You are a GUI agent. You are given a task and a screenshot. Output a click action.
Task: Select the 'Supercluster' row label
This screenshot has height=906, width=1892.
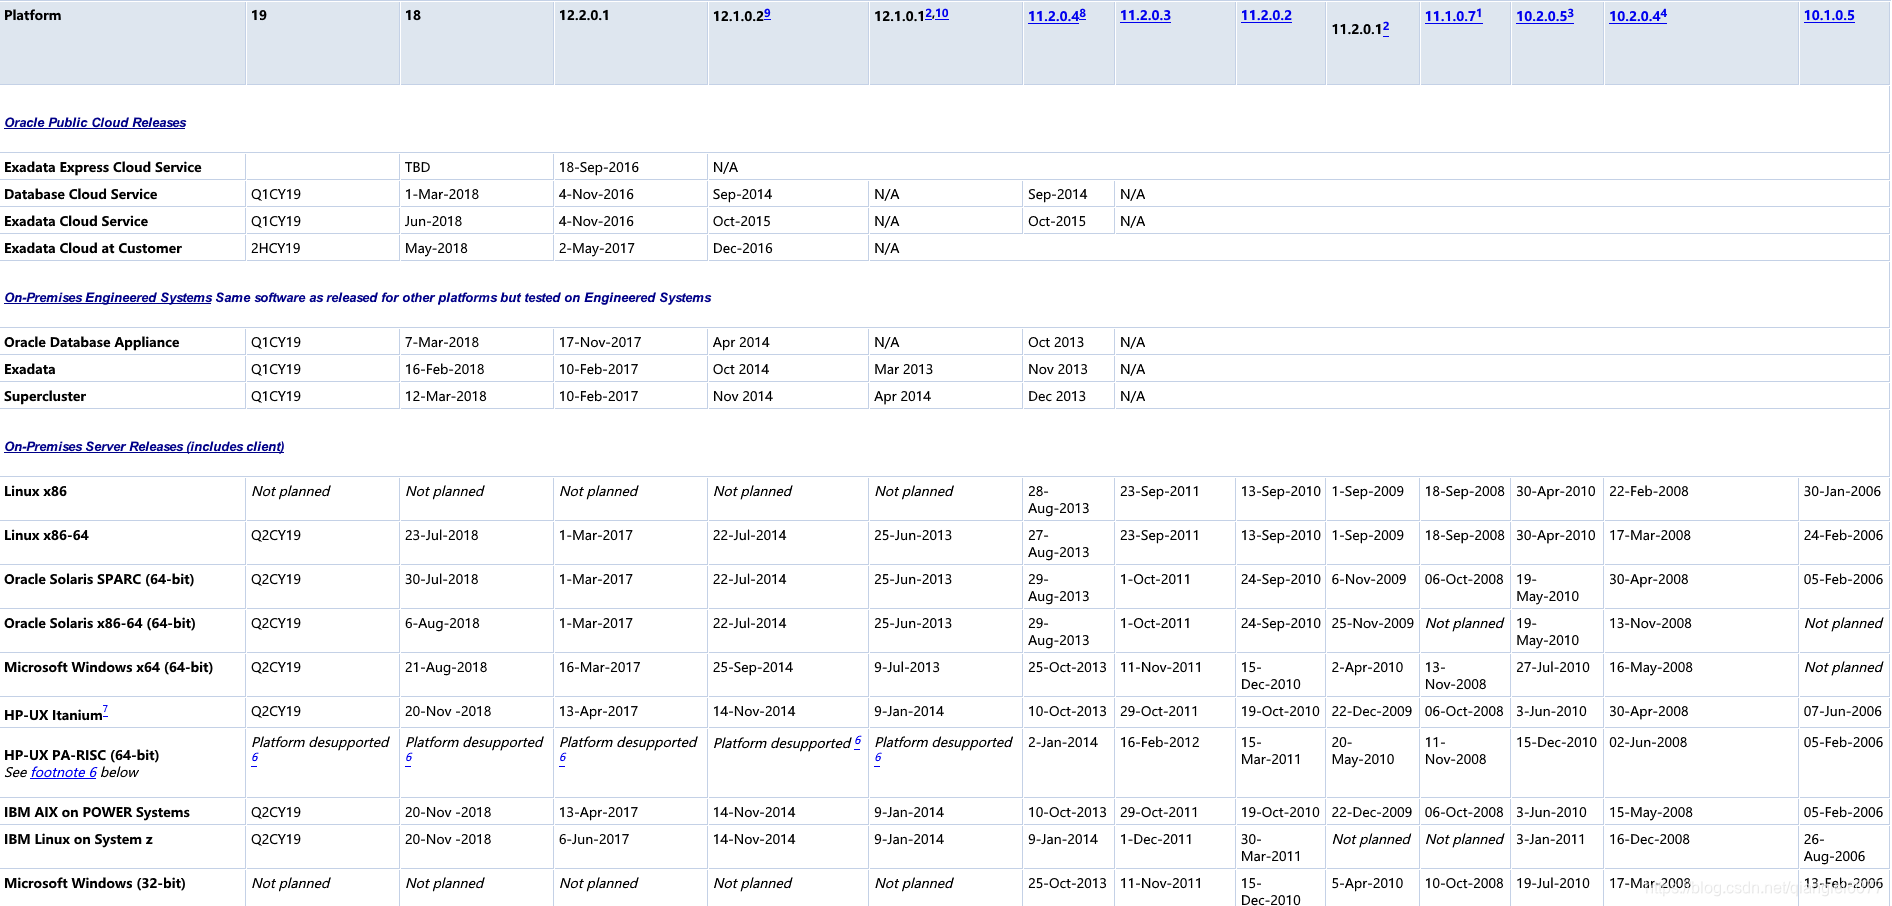point(45,397)
